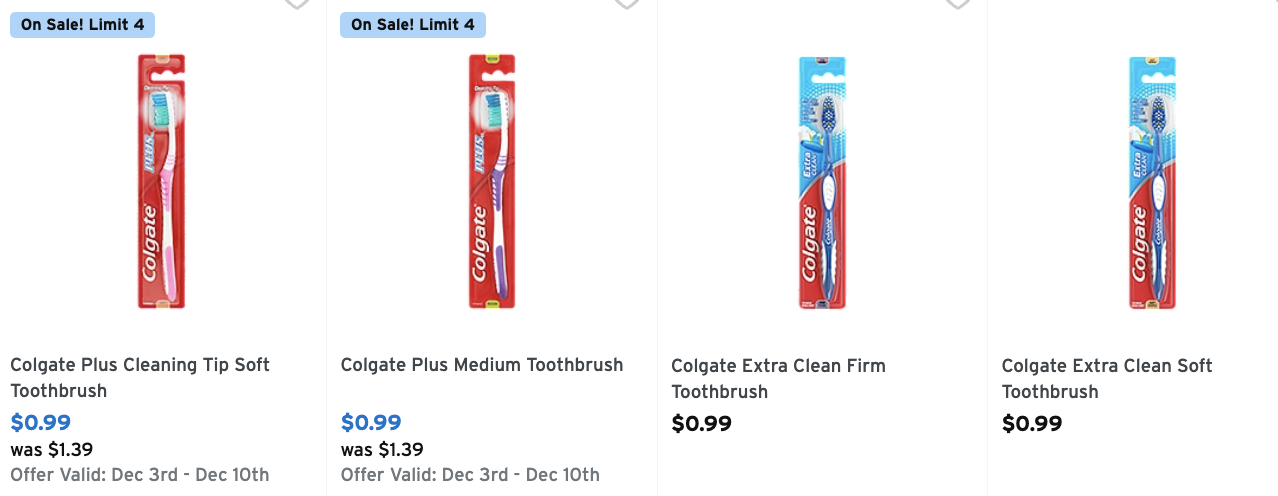Viewport: 1278px width, 496px height.
Task: Save Colgate Extra Clean Firm with heart icon
Action: [x=957, y=3]
